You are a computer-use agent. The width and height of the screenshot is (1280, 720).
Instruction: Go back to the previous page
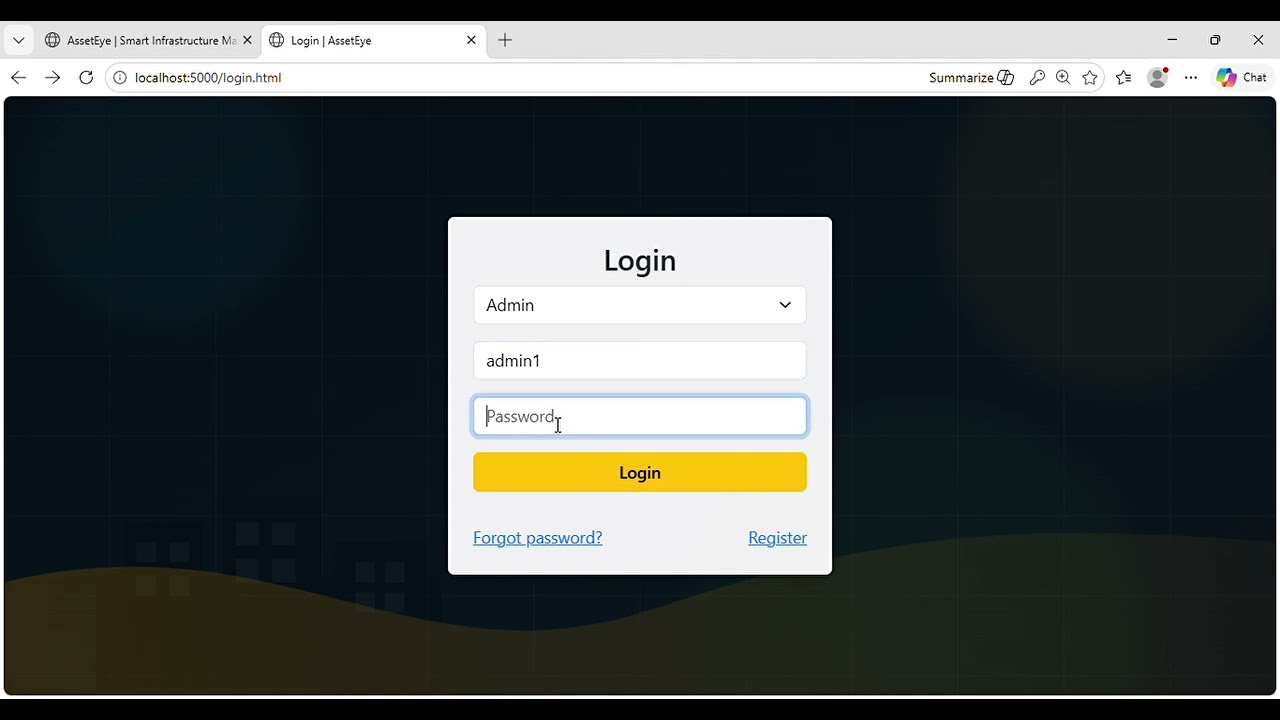[18, 78]
